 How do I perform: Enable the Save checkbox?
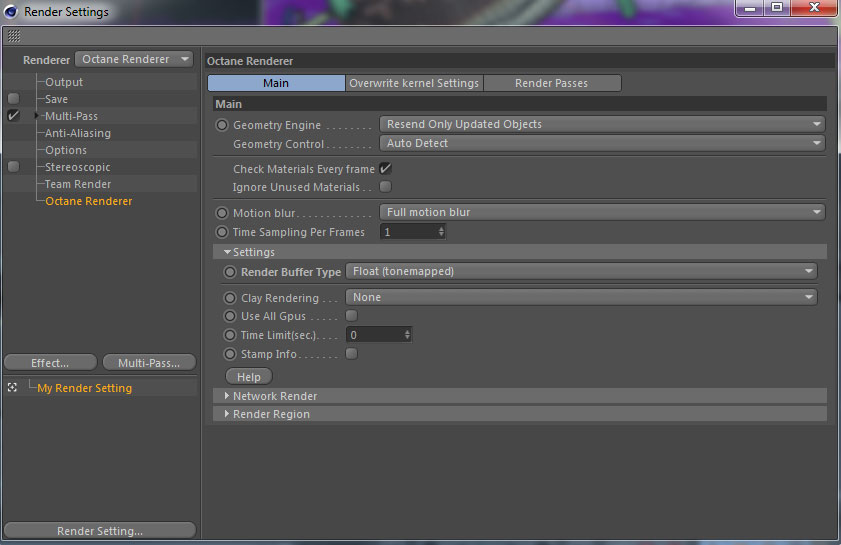pos(13,99)
